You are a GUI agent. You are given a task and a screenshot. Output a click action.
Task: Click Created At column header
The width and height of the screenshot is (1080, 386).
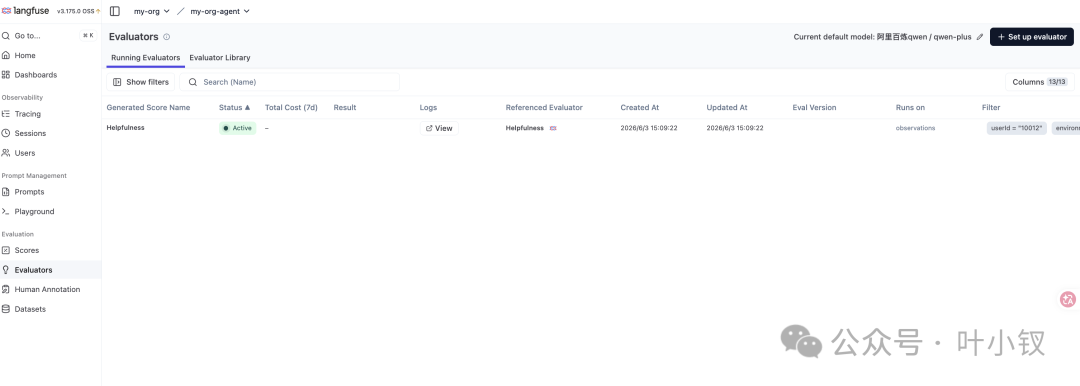(x=640, y=108)
